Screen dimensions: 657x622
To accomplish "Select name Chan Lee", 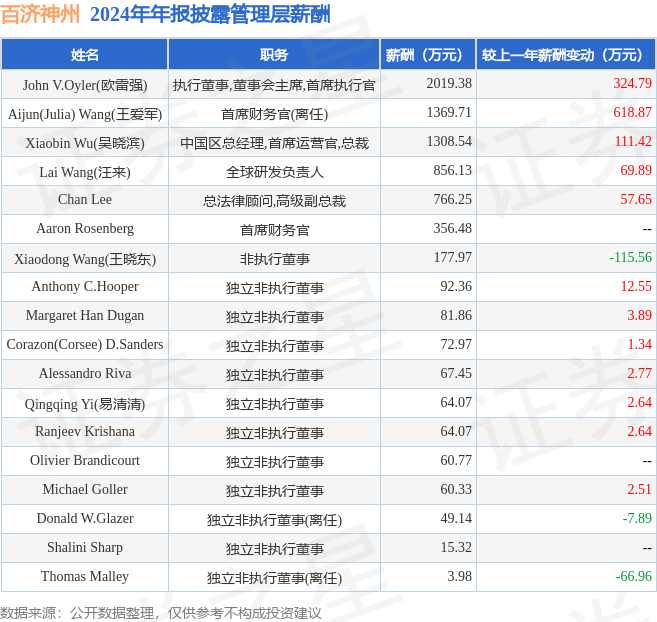I will (85, 199).
